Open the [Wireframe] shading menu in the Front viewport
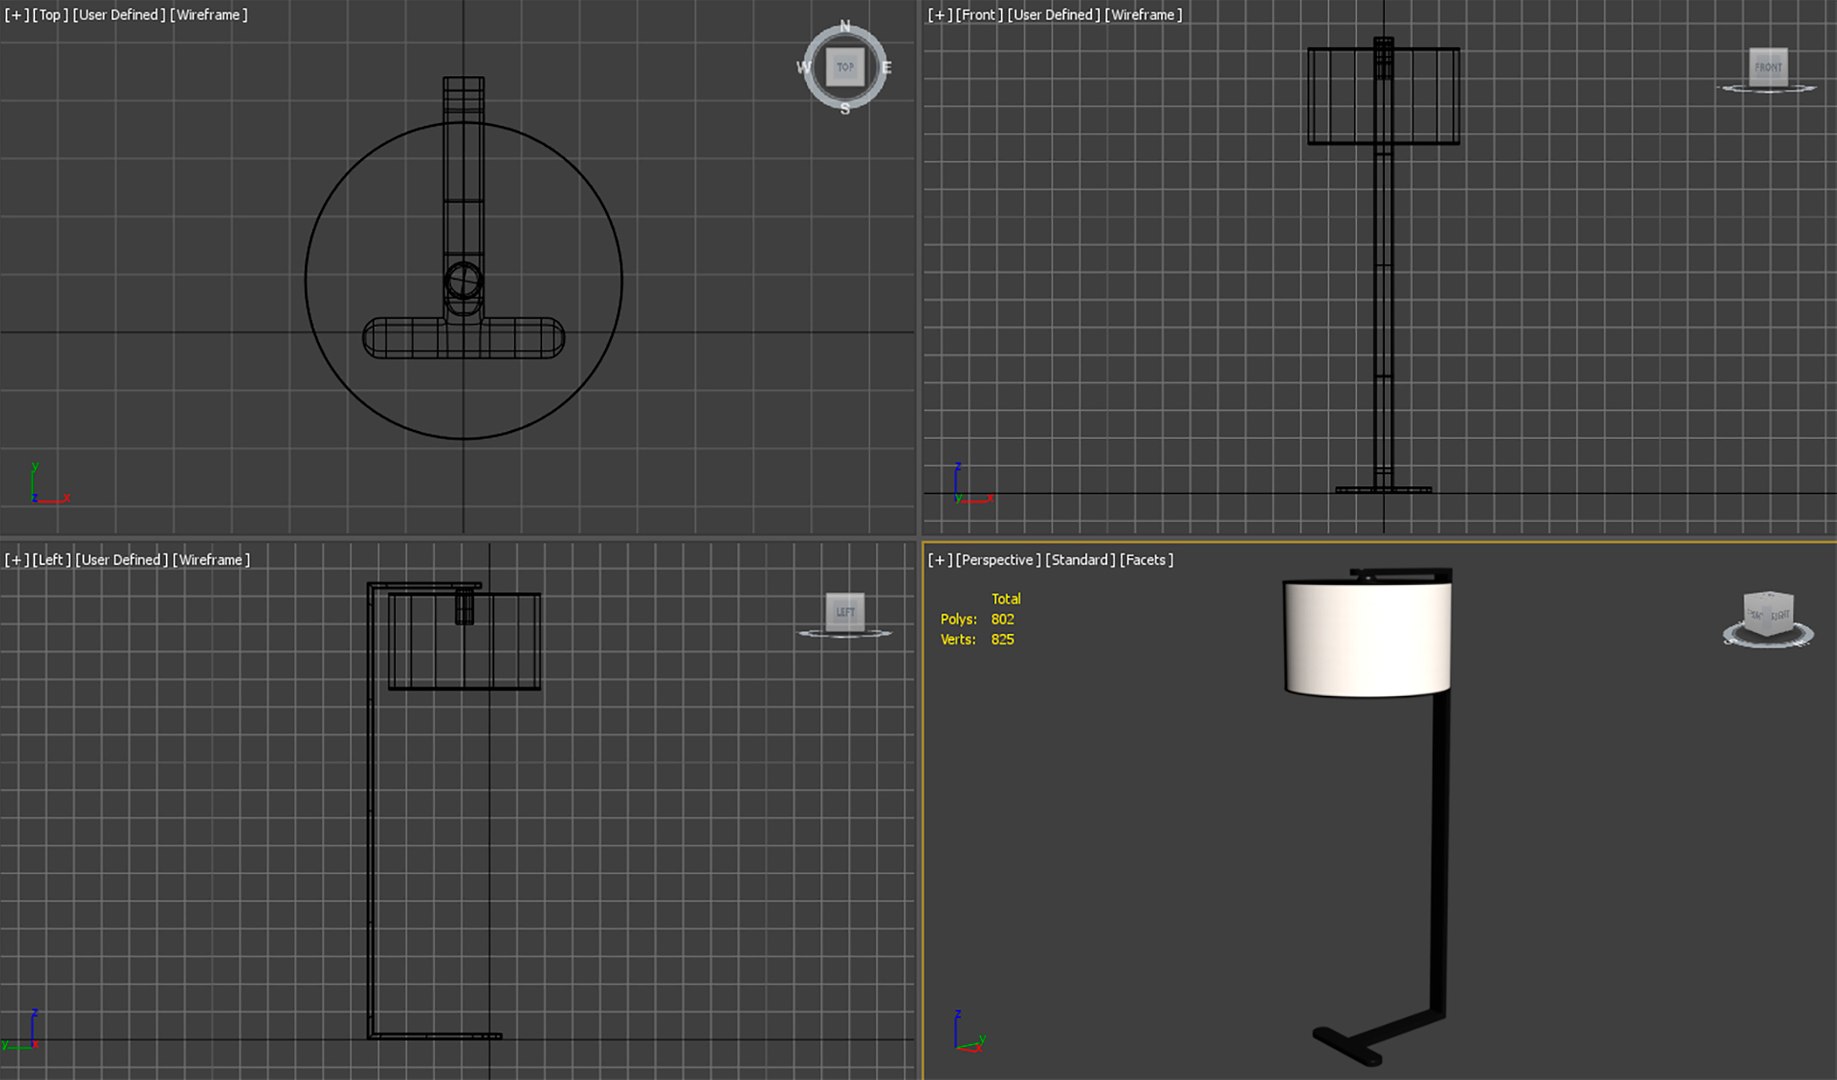The image size is (1837, 1080). click(1144, 15)
